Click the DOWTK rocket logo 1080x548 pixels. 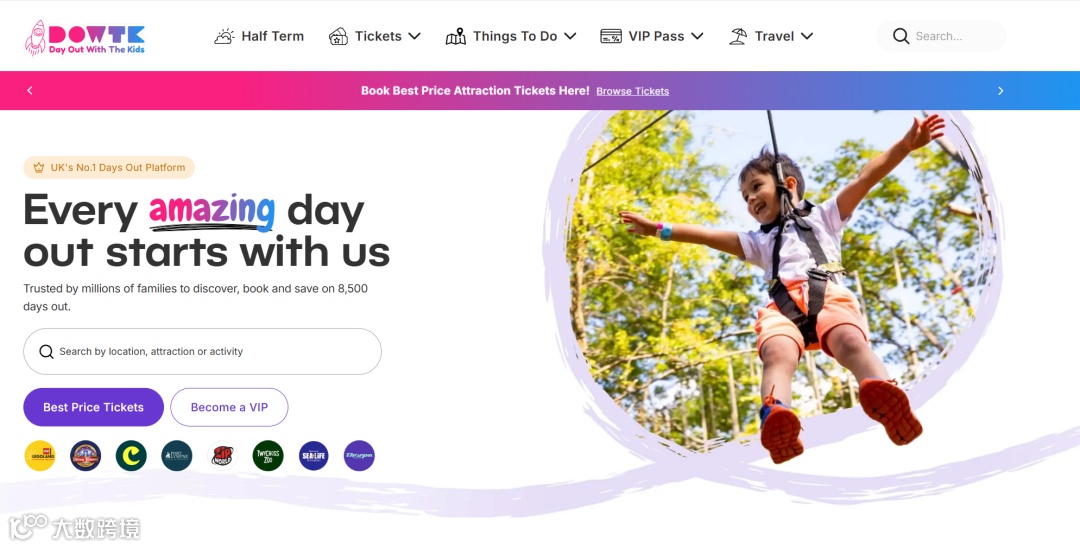[85, 37]
